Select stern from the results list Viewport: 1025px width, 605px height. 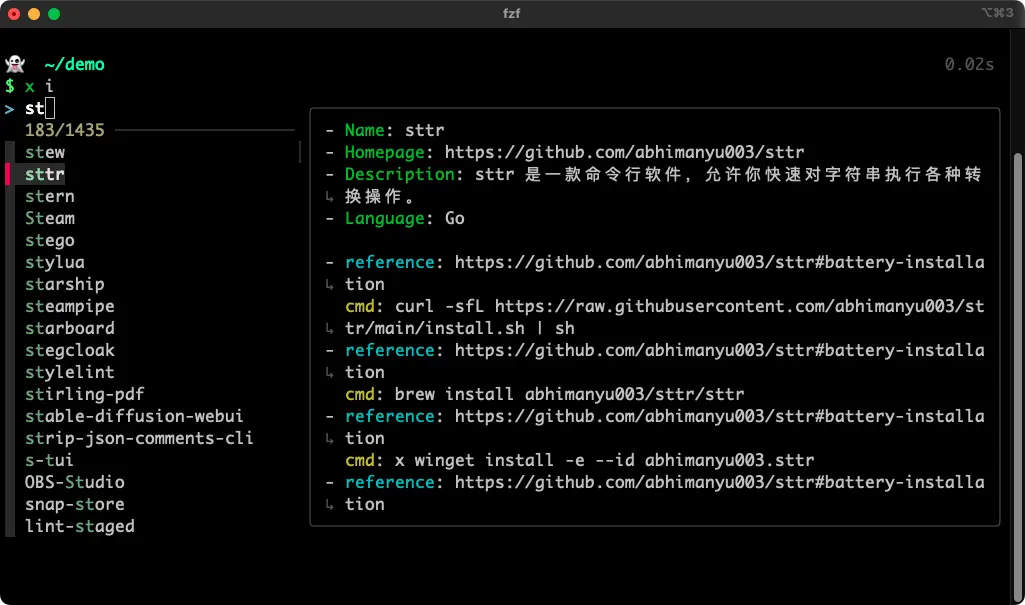tap(50, 196)
